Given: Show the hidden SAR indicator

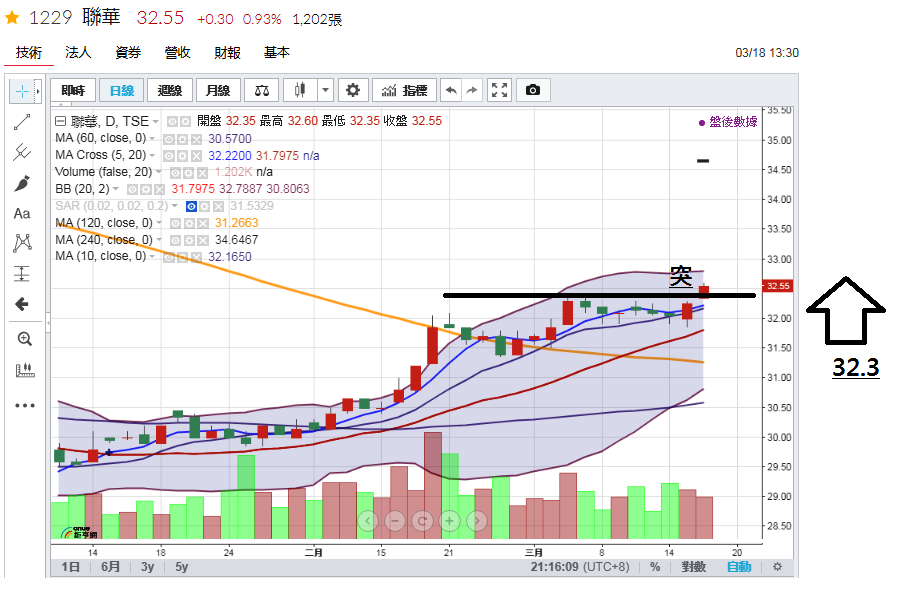Looking at the screenshot, I should coord(191,206).
